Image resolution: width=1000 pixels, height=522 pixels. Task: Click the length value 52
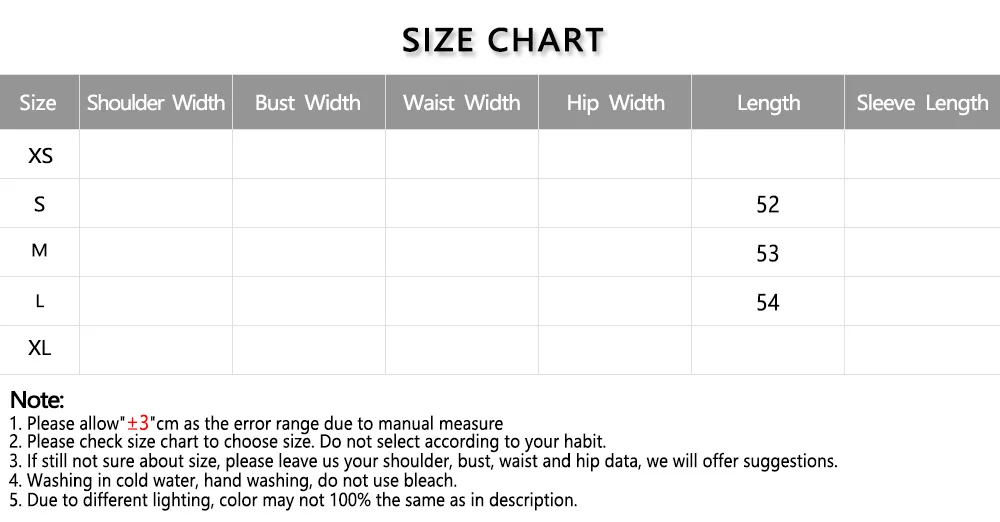point(767,205)
